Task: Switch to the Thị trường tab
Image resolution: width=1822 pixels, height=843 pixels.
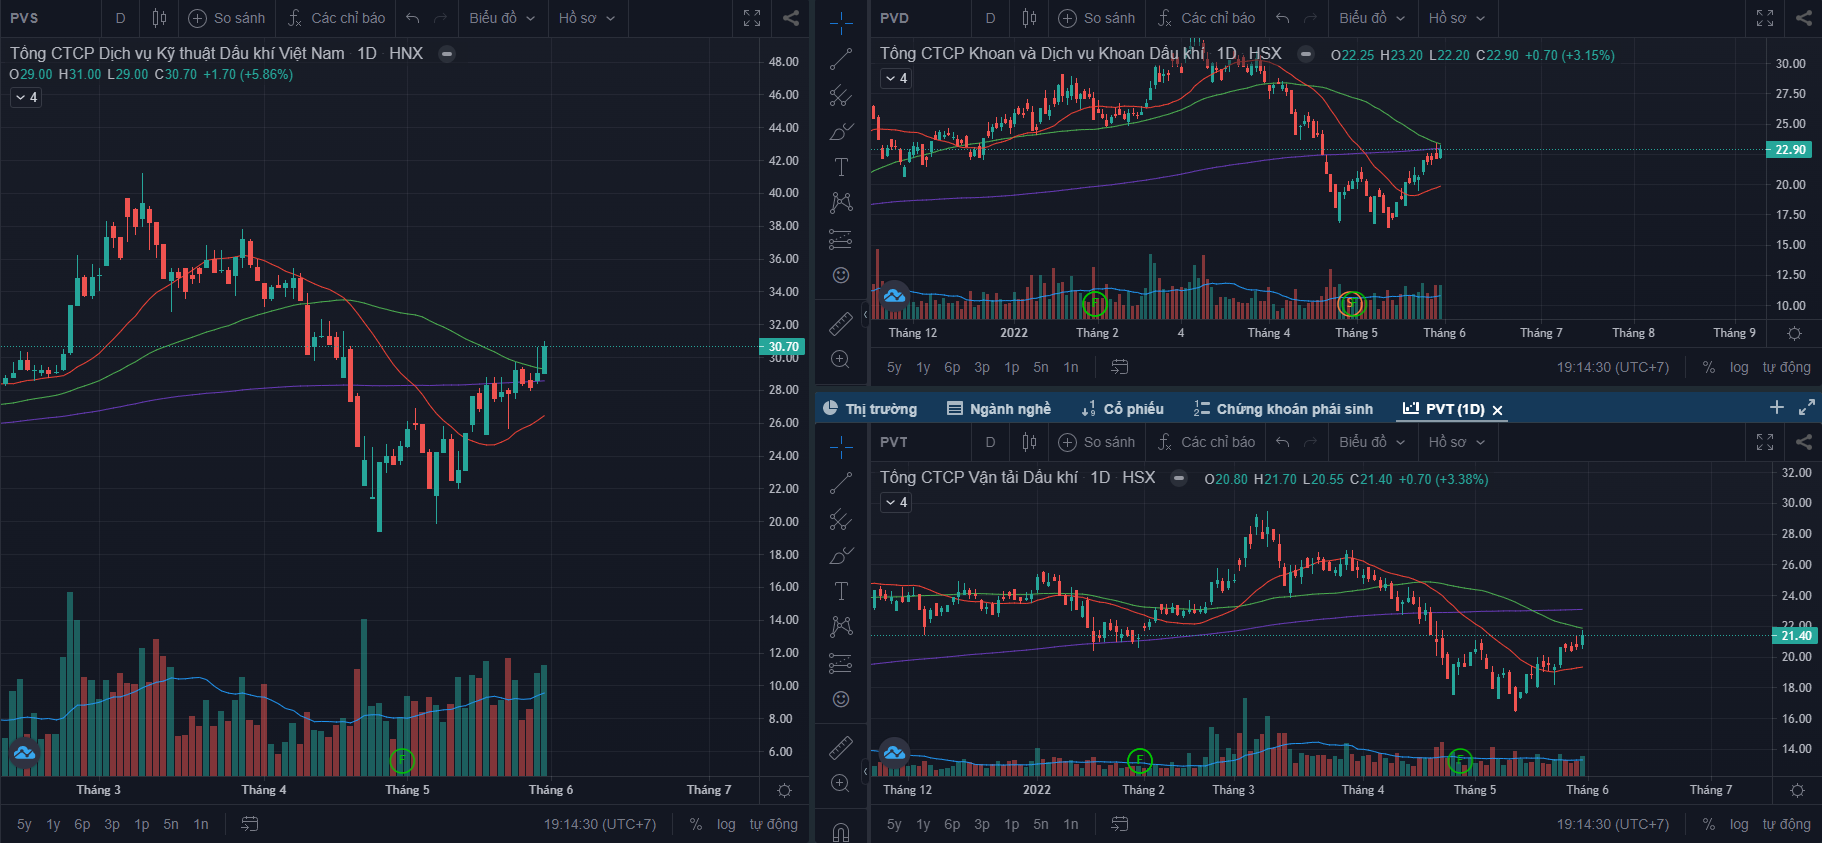Action: coord(870,409)
